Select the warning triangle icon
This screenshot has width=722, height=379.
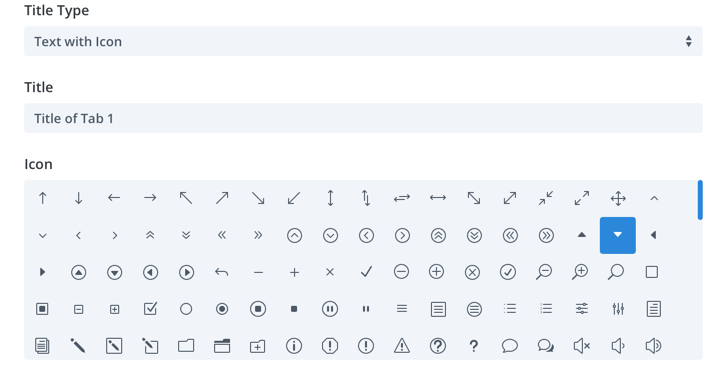coord(402,346)
